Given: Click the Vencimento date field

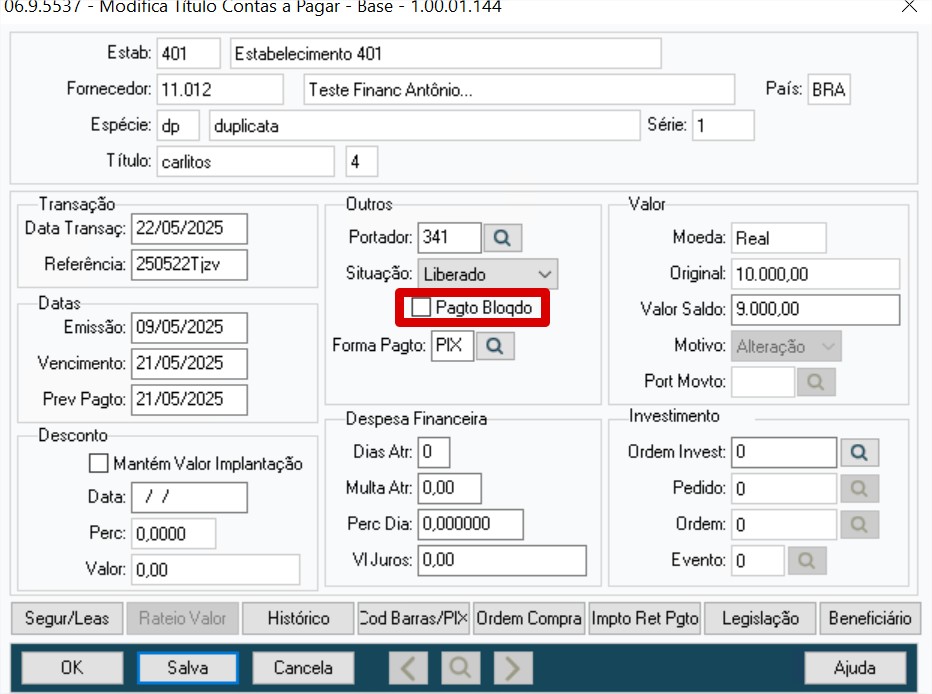Looking at the screenshot, I should [x=189, y=364].
